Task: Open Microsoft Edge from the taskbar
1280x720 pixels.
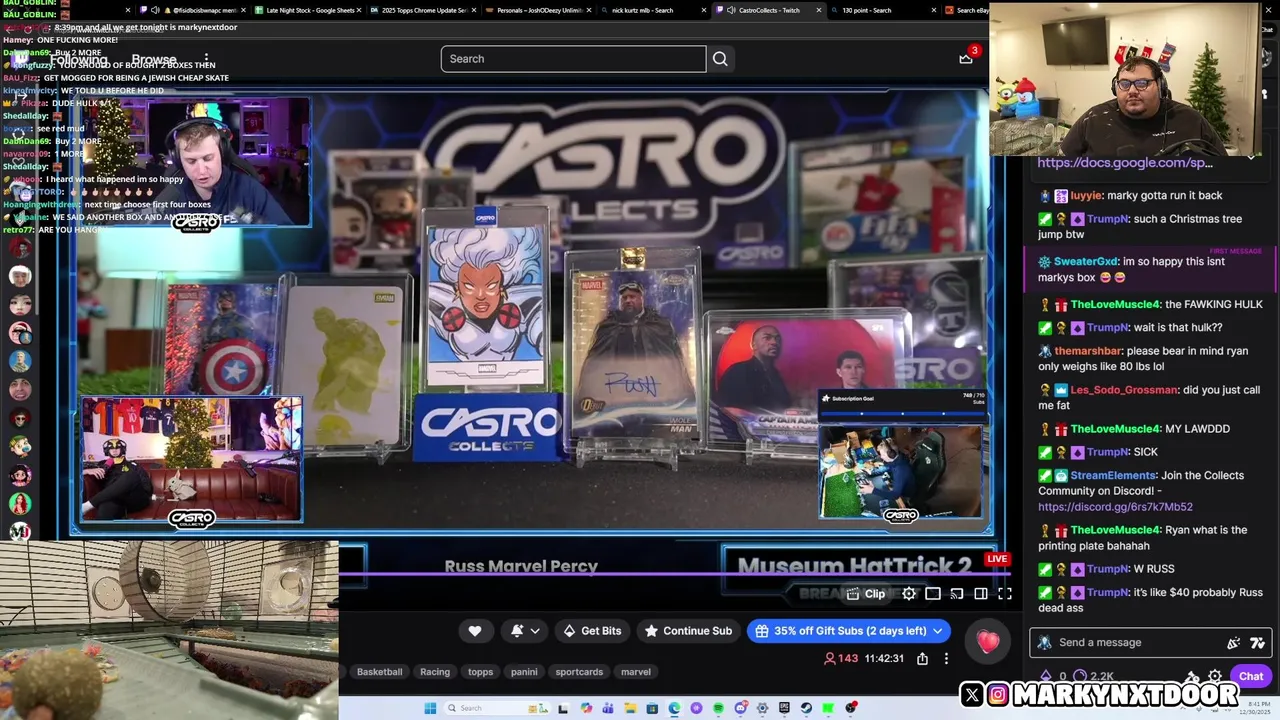Action: (x=674, y=708)
